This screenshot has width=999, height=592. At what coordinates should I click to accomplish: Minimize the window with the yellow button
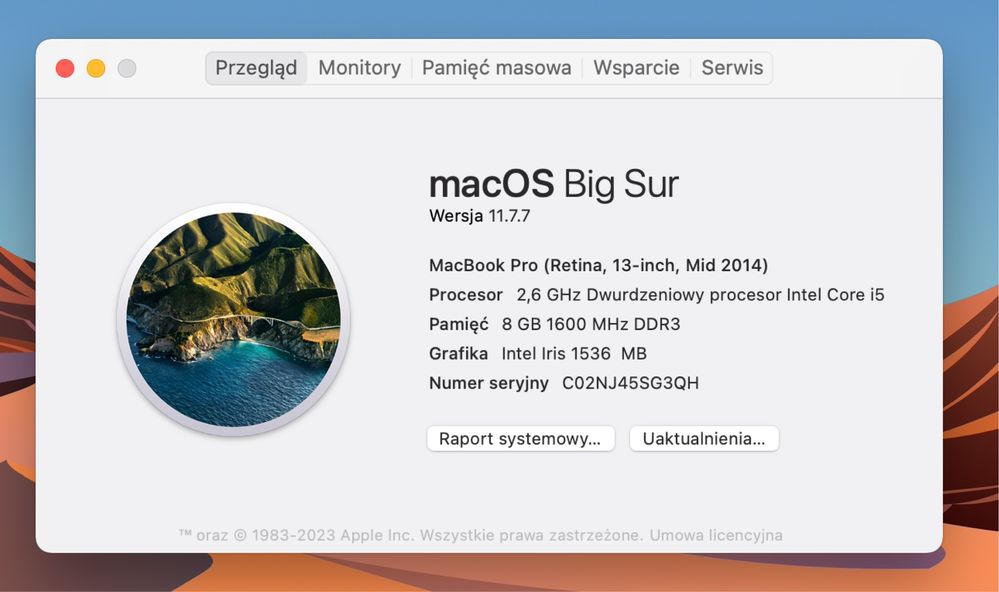click(x=96, y=68)
